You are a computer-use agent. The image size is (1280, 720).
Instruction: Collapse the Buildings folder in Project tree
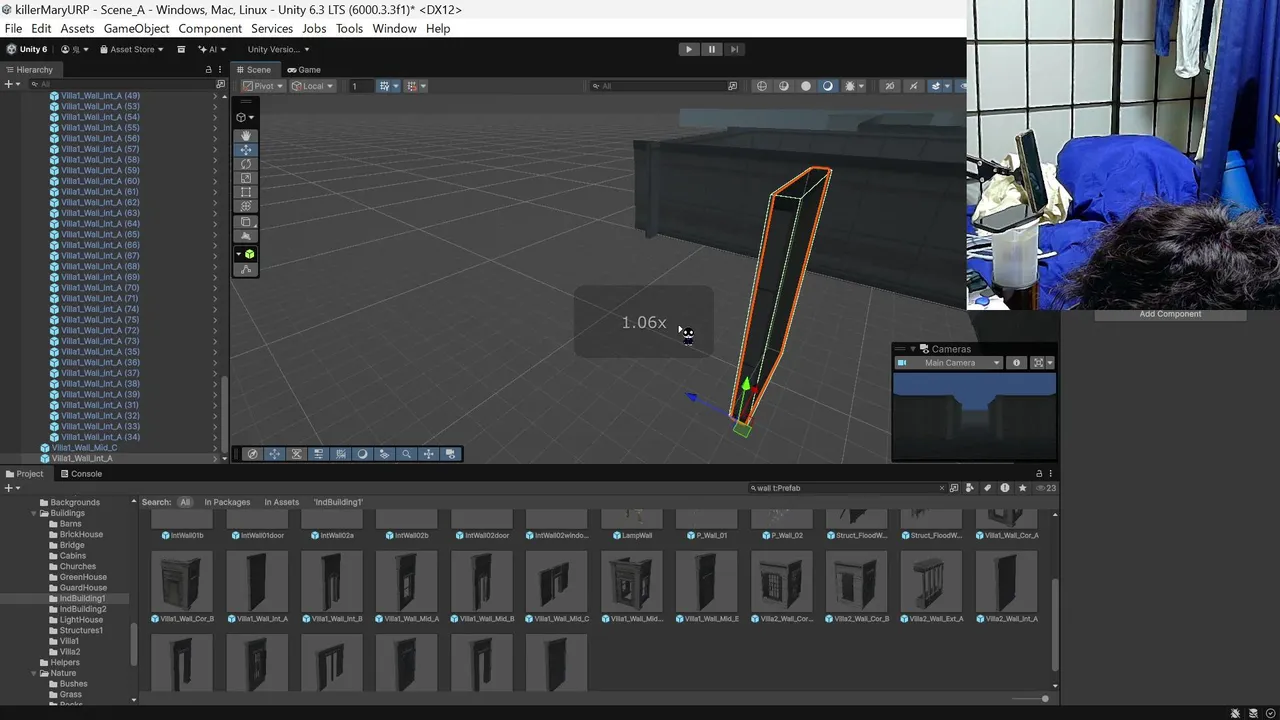point(33,513)
